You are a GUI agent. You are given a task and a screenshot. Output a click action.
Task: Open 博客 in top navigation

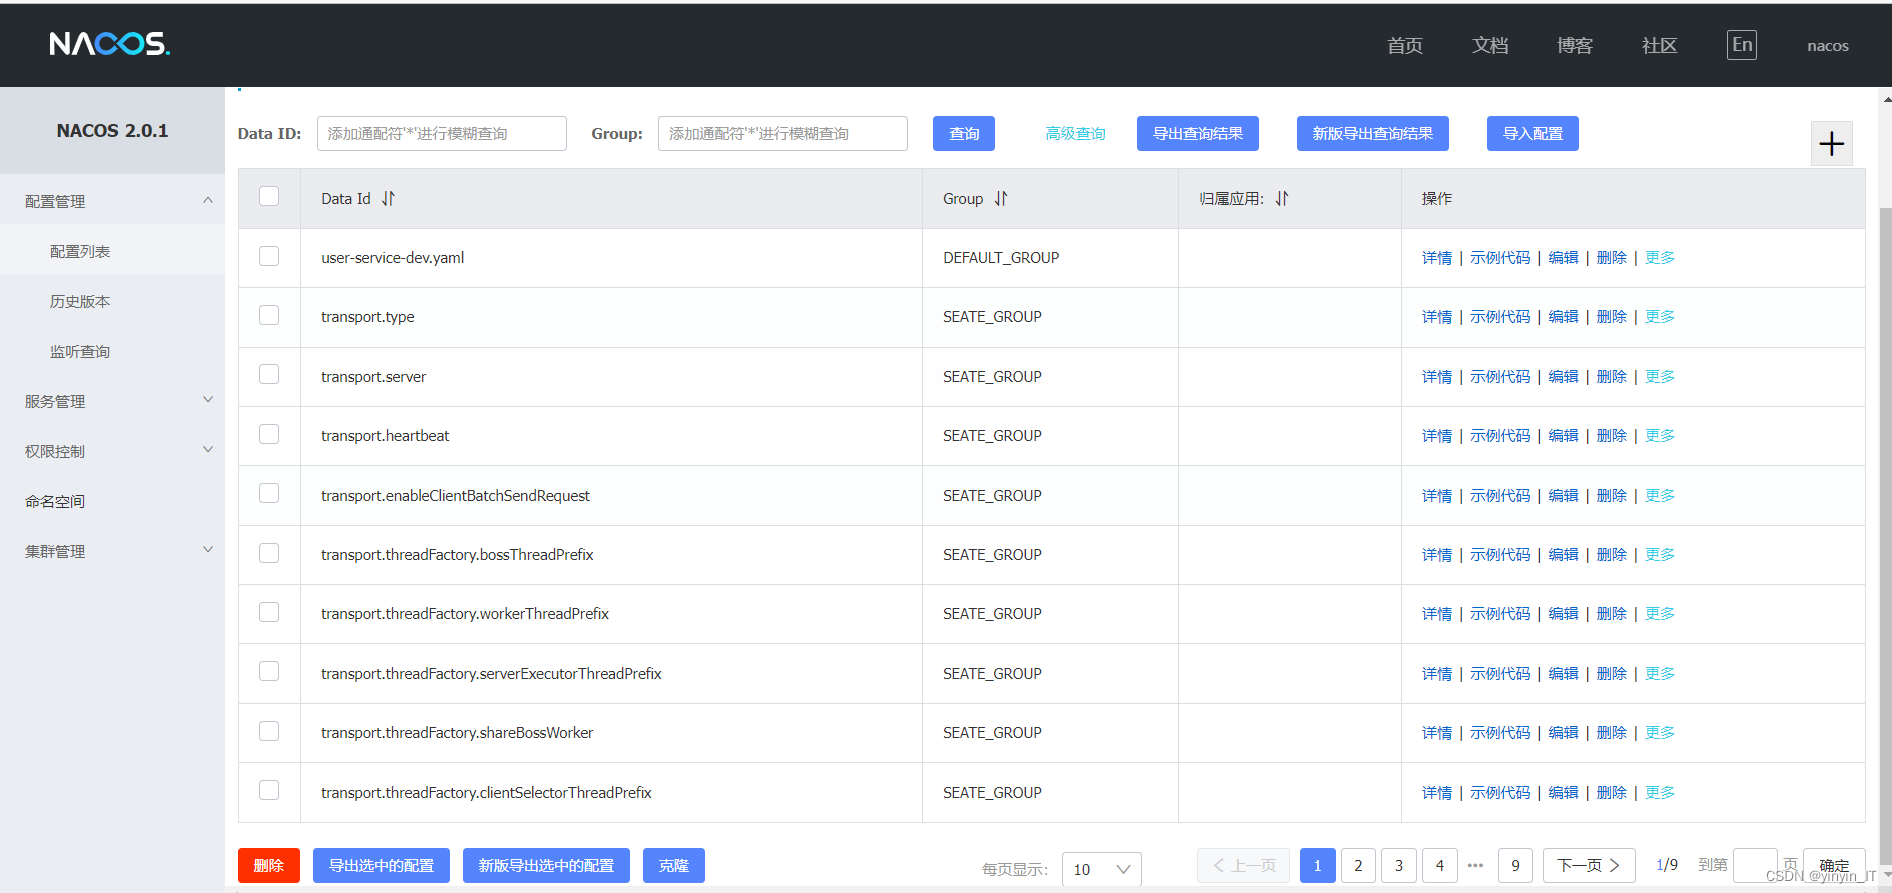coord(1575,45)
